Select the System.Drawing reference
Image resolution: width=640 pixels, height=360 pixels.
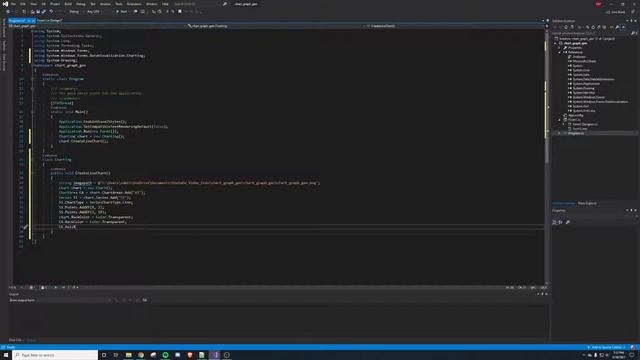(x=583, y=88)
